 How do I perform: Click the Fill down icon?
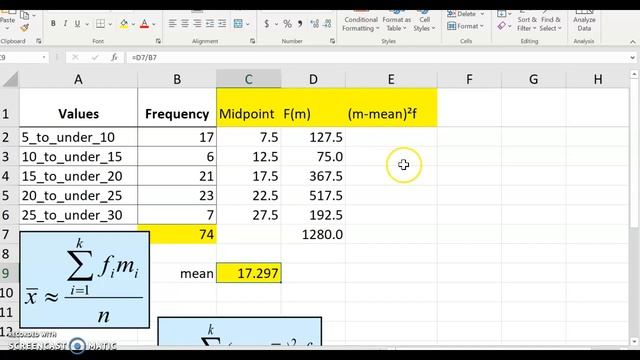(x=502, y=14)
